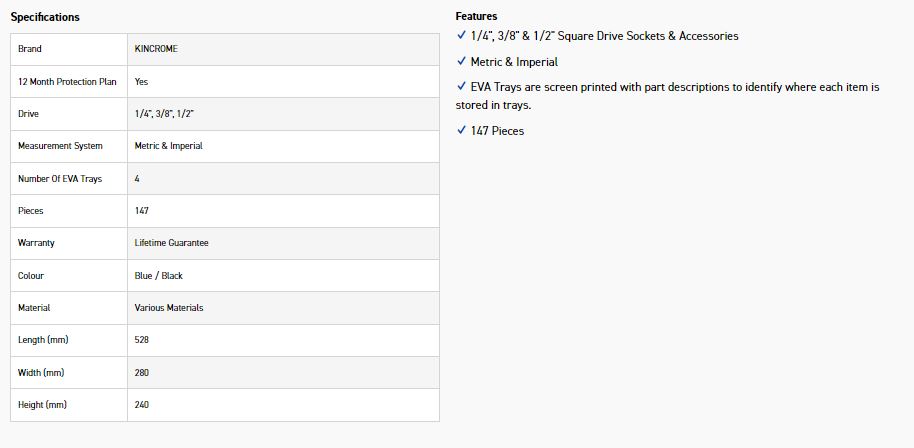The image size is (914, 448).
Task: Click checkmark next to 147 Pieces feature
Action: tap(461, 131)
